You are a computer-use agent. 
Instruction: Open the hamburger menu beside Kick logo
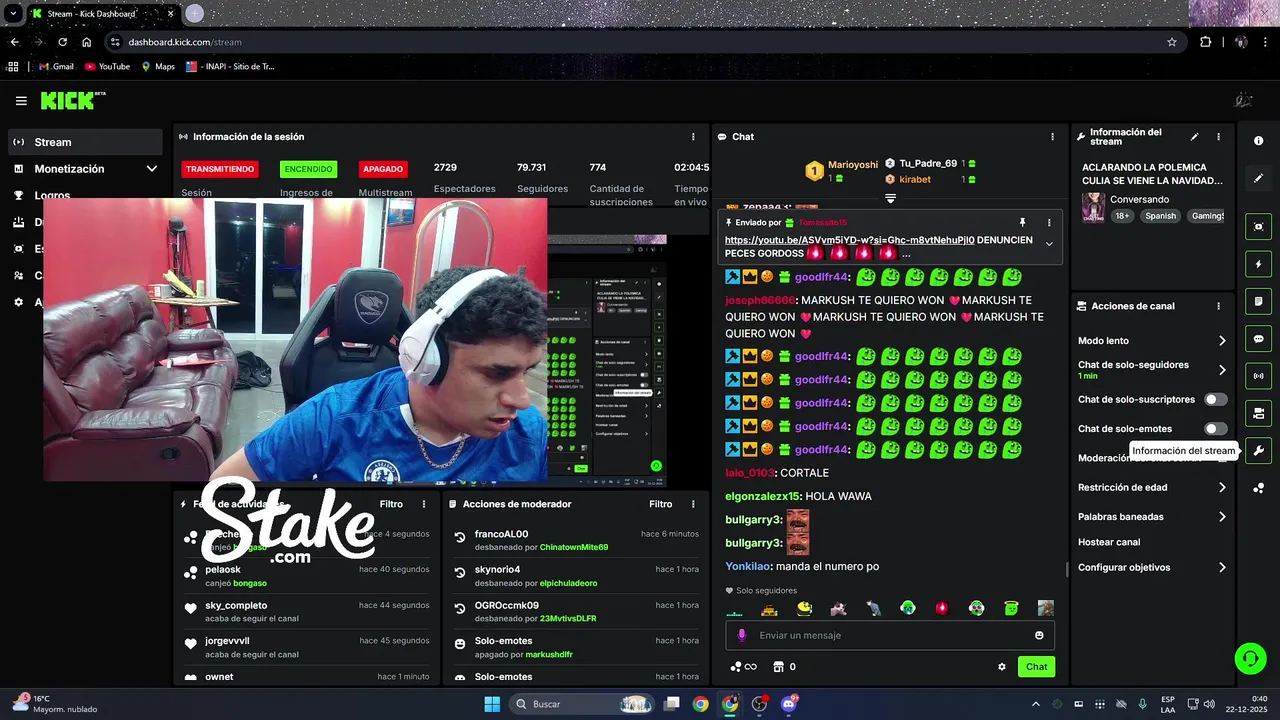tap(21, 101)
